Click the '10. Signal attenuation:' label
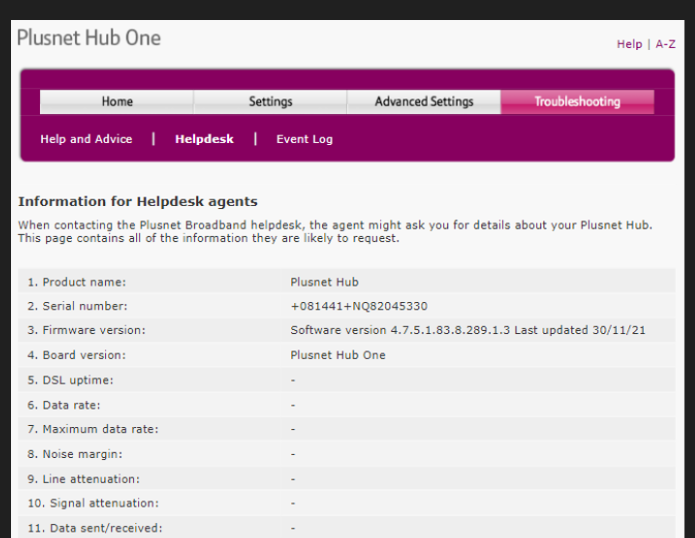The width and height of the screenshot is (695, 538). (93, 503)
